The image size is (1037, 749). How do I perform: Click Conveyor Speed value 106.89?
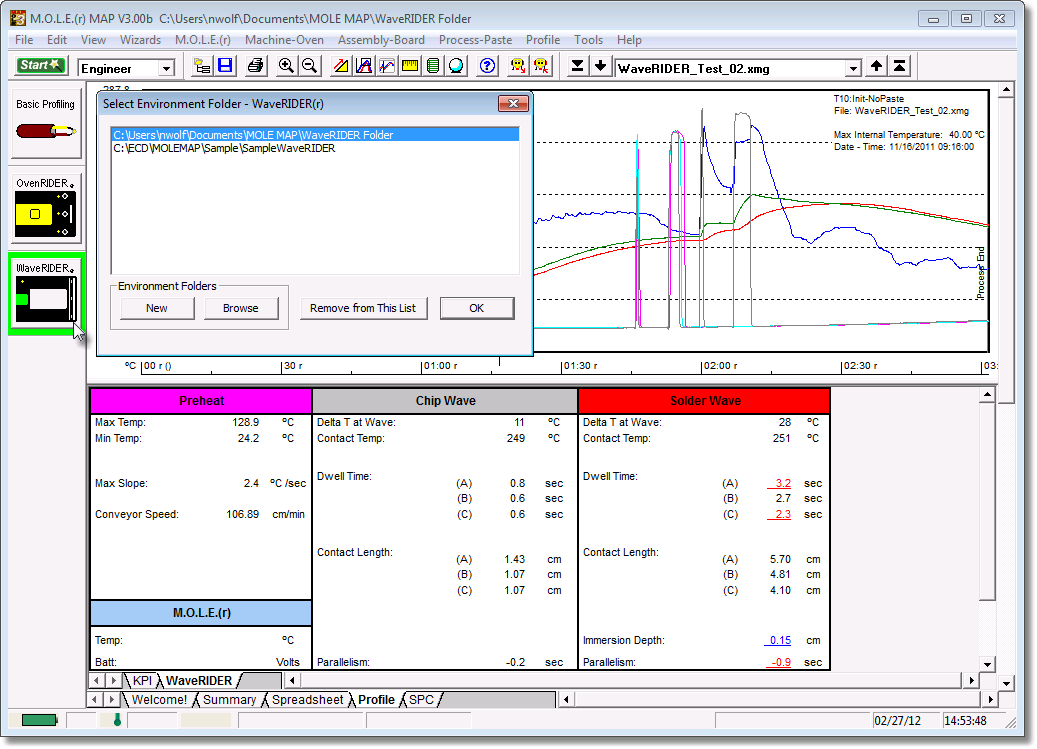pyautogui.click(x=242, y=514)
